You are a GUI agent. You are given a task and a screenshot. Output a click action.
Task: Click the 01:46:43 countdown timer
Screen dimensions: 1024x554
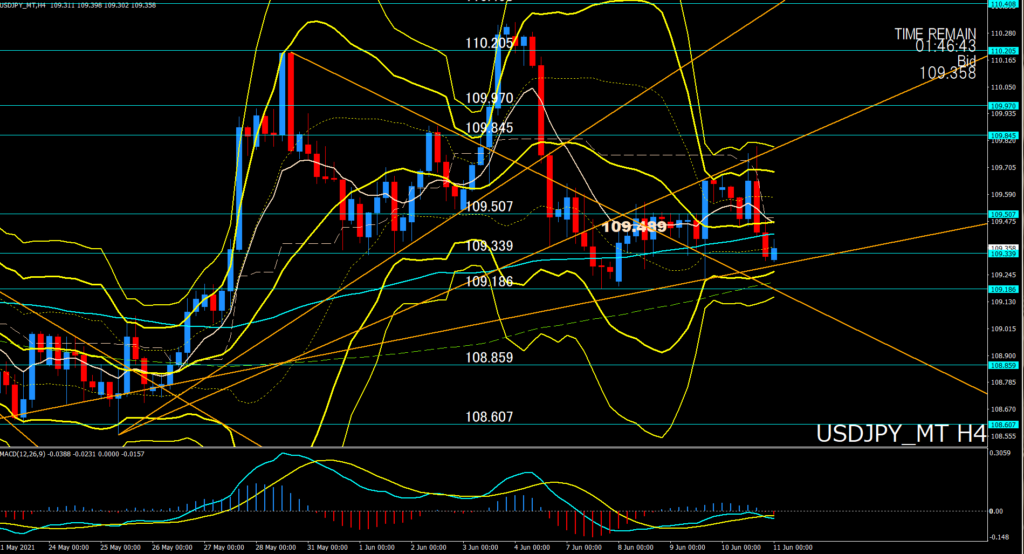[x=946, y=46]
